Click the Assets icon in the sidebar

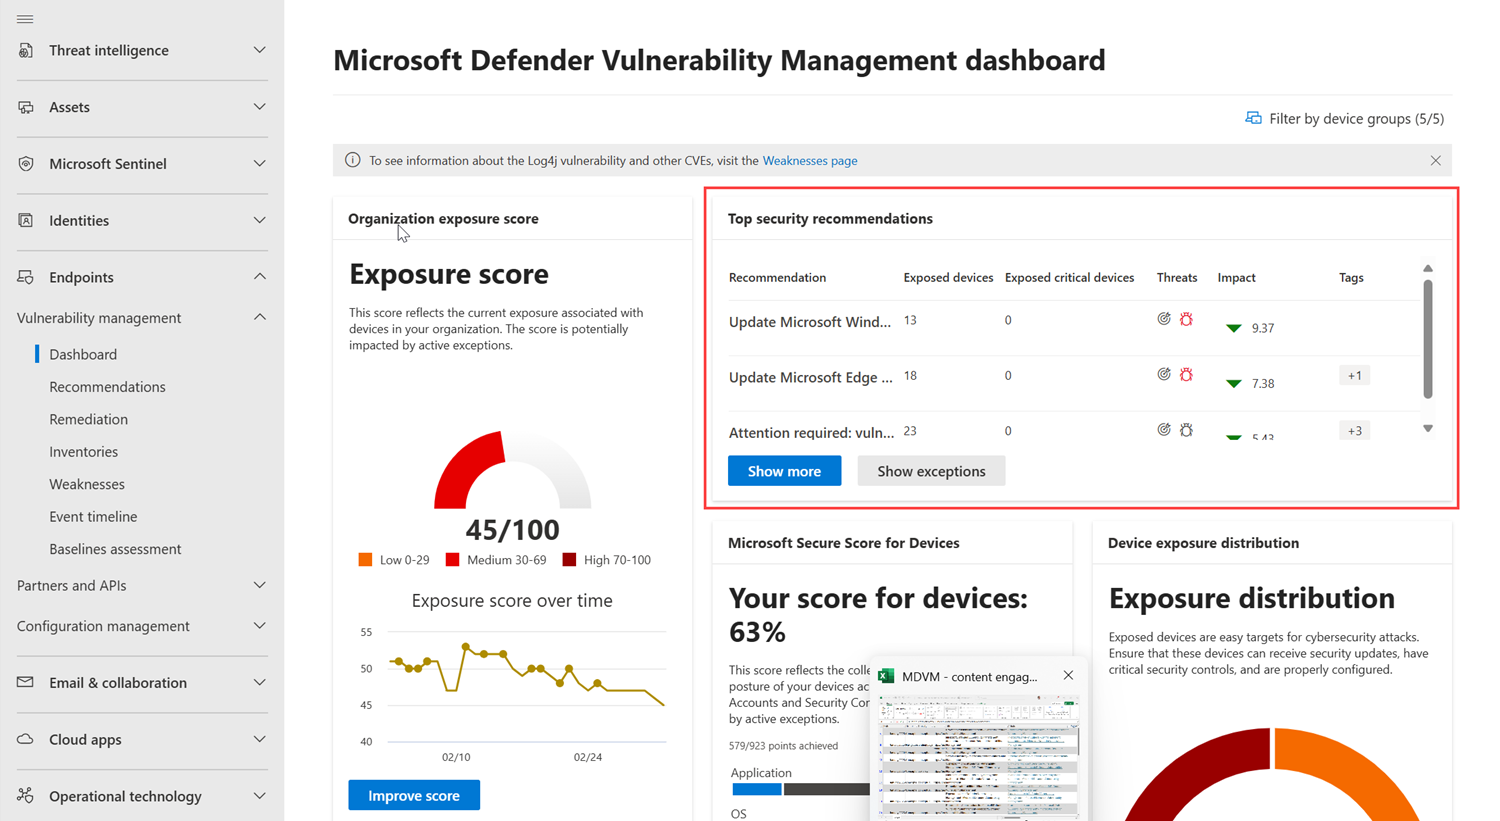click(26, 107)
